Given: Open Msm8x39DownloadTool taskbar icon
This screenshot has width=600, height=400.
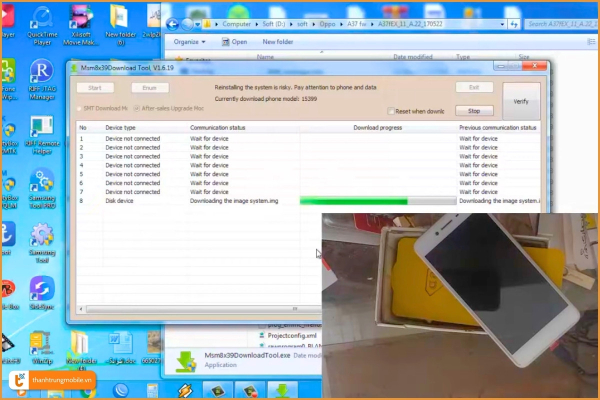Looking at the screenshot, I should (284, 390).
